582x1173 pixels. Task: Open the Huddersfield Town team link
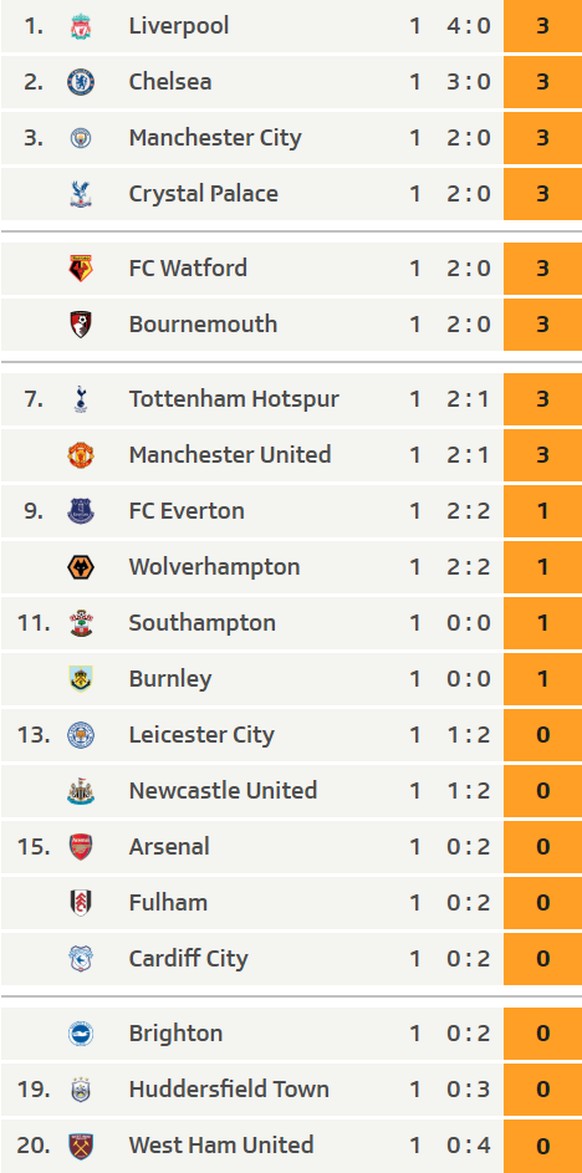pyautogui.click(x=229, y=1089)
